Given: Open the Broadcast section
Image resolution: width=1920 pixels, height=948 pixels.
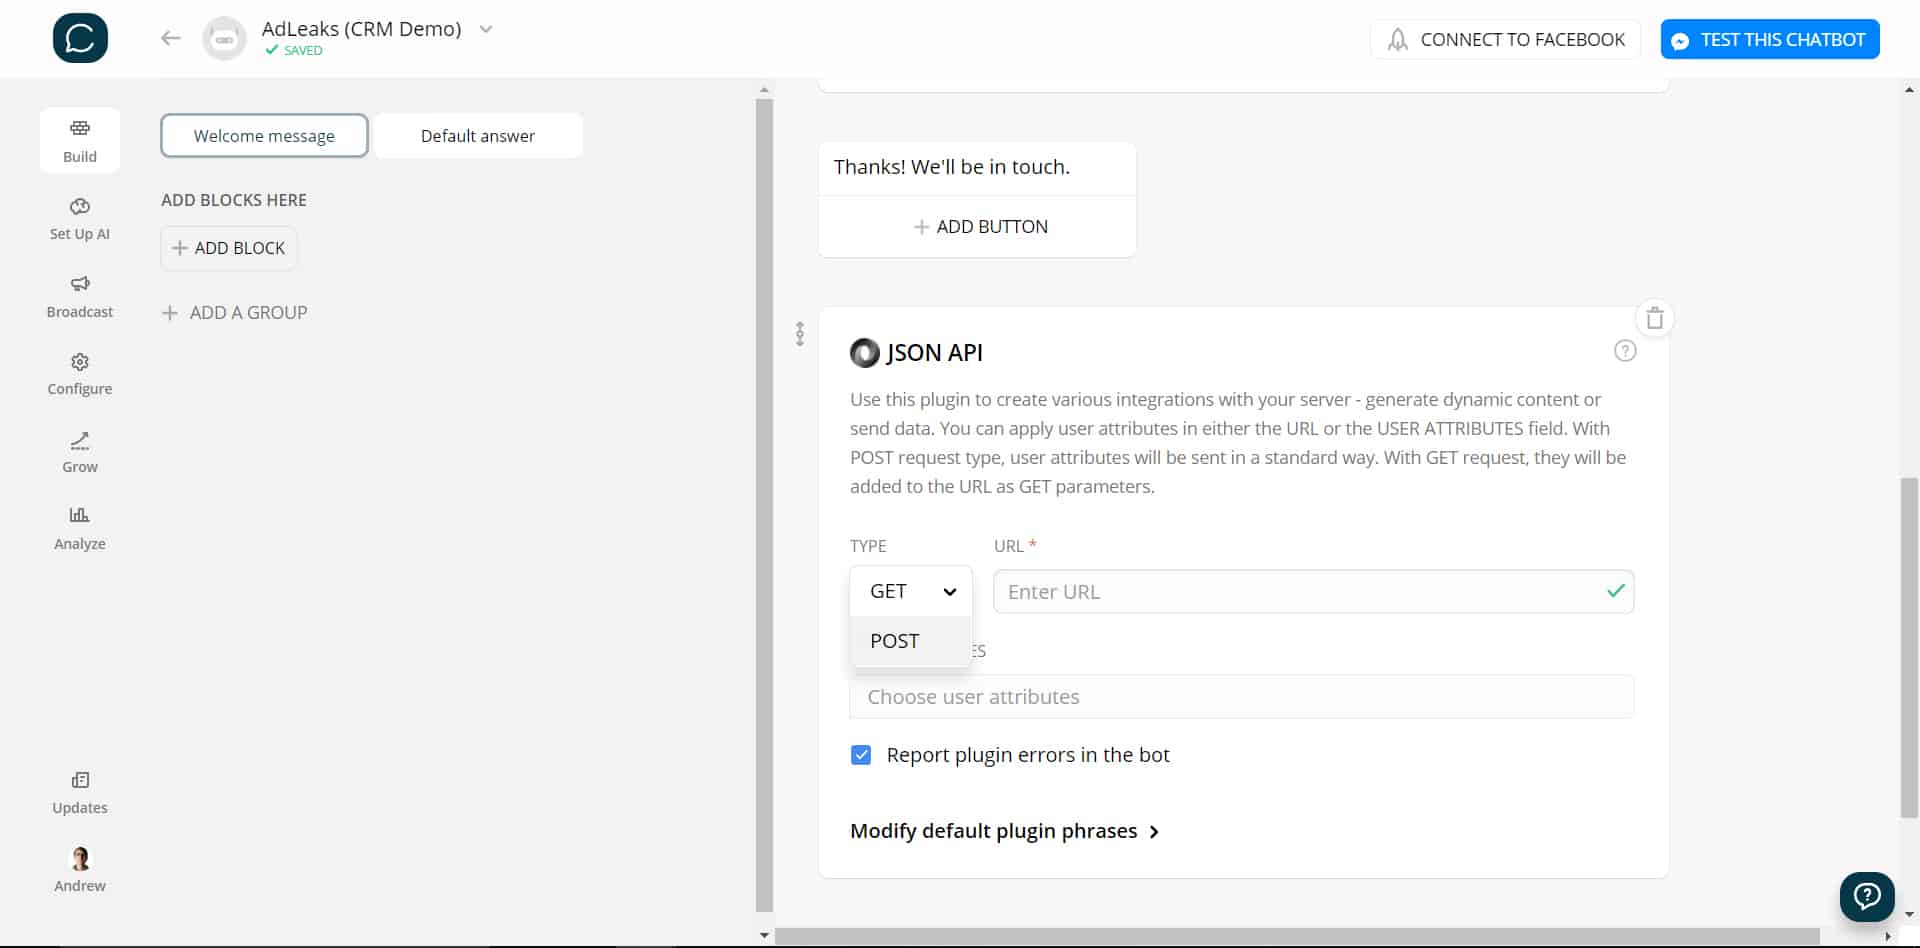Looking at the screenshot, I should click(80, 297).
